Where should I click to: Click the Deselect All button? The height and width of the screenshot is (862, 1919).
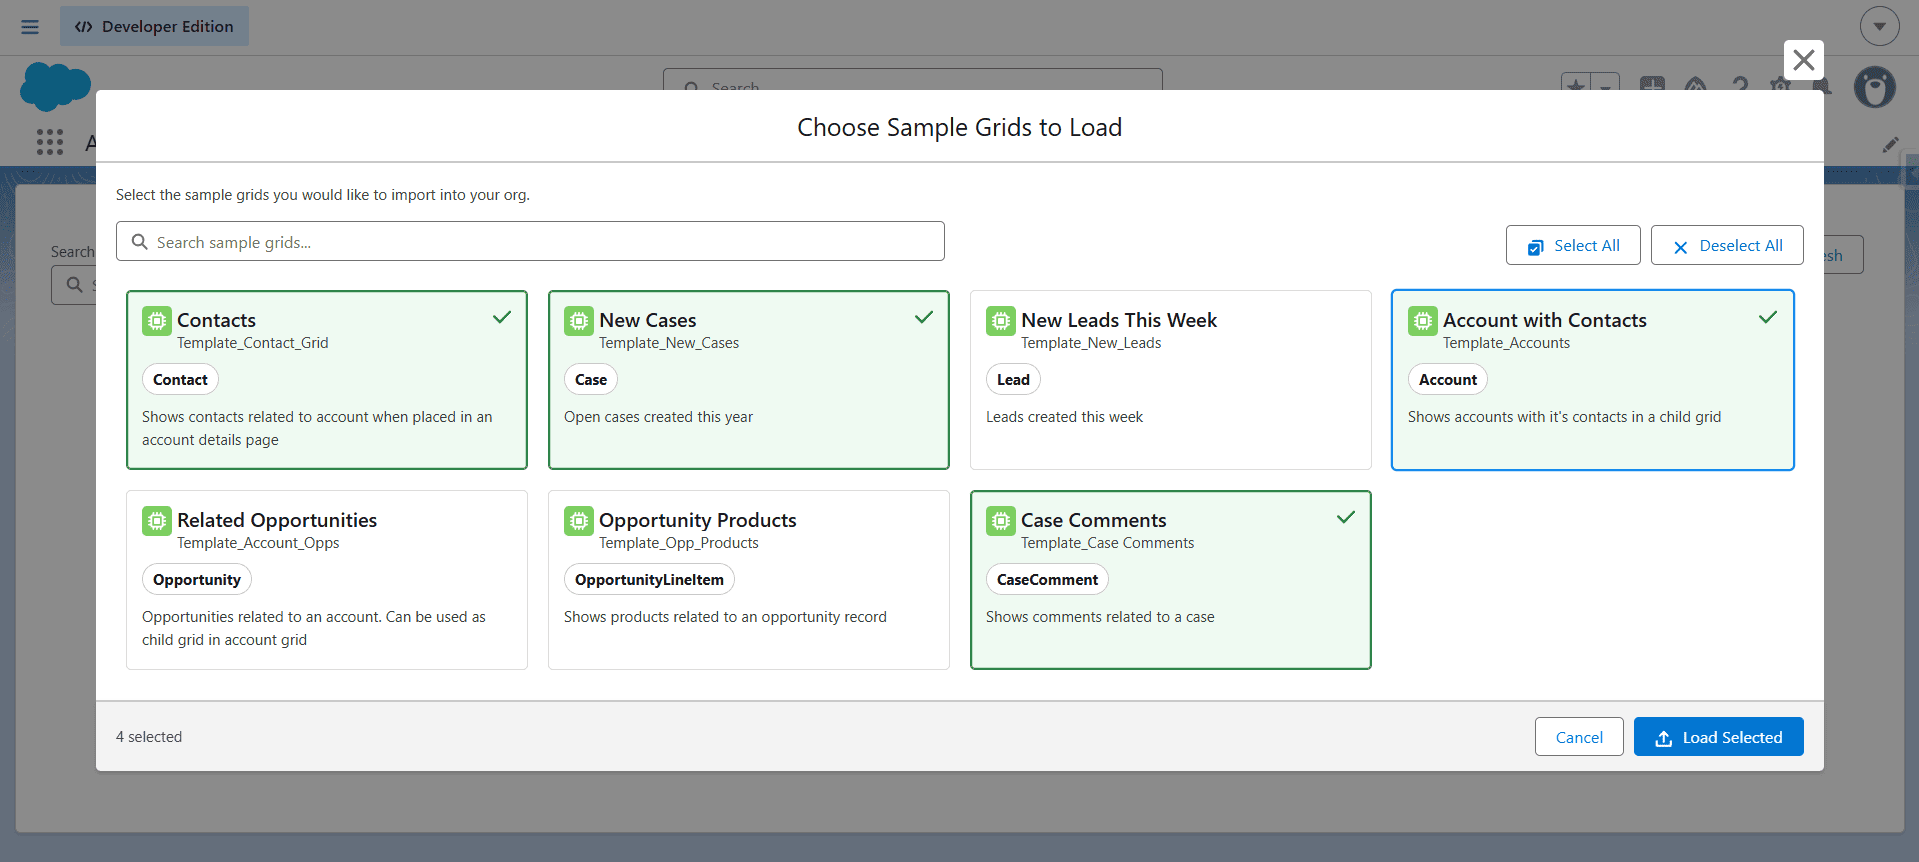coord(1727,245)
